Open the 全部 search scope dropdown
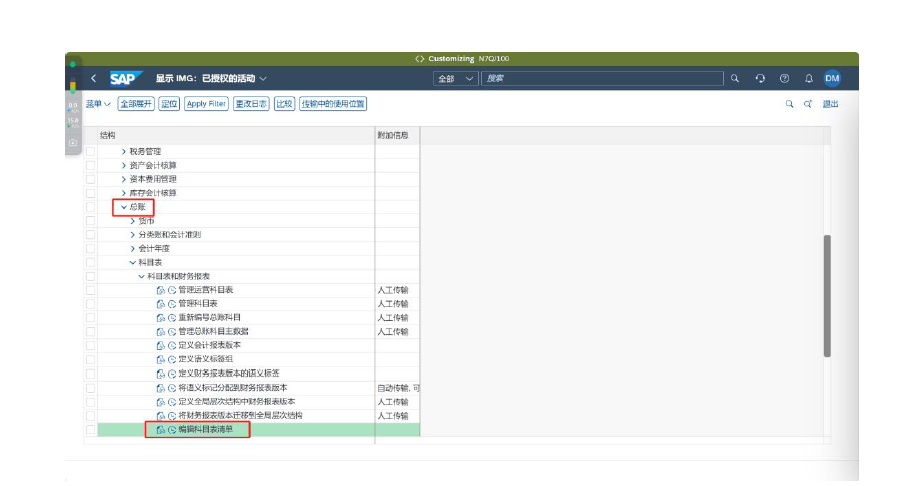 (456, 78)
